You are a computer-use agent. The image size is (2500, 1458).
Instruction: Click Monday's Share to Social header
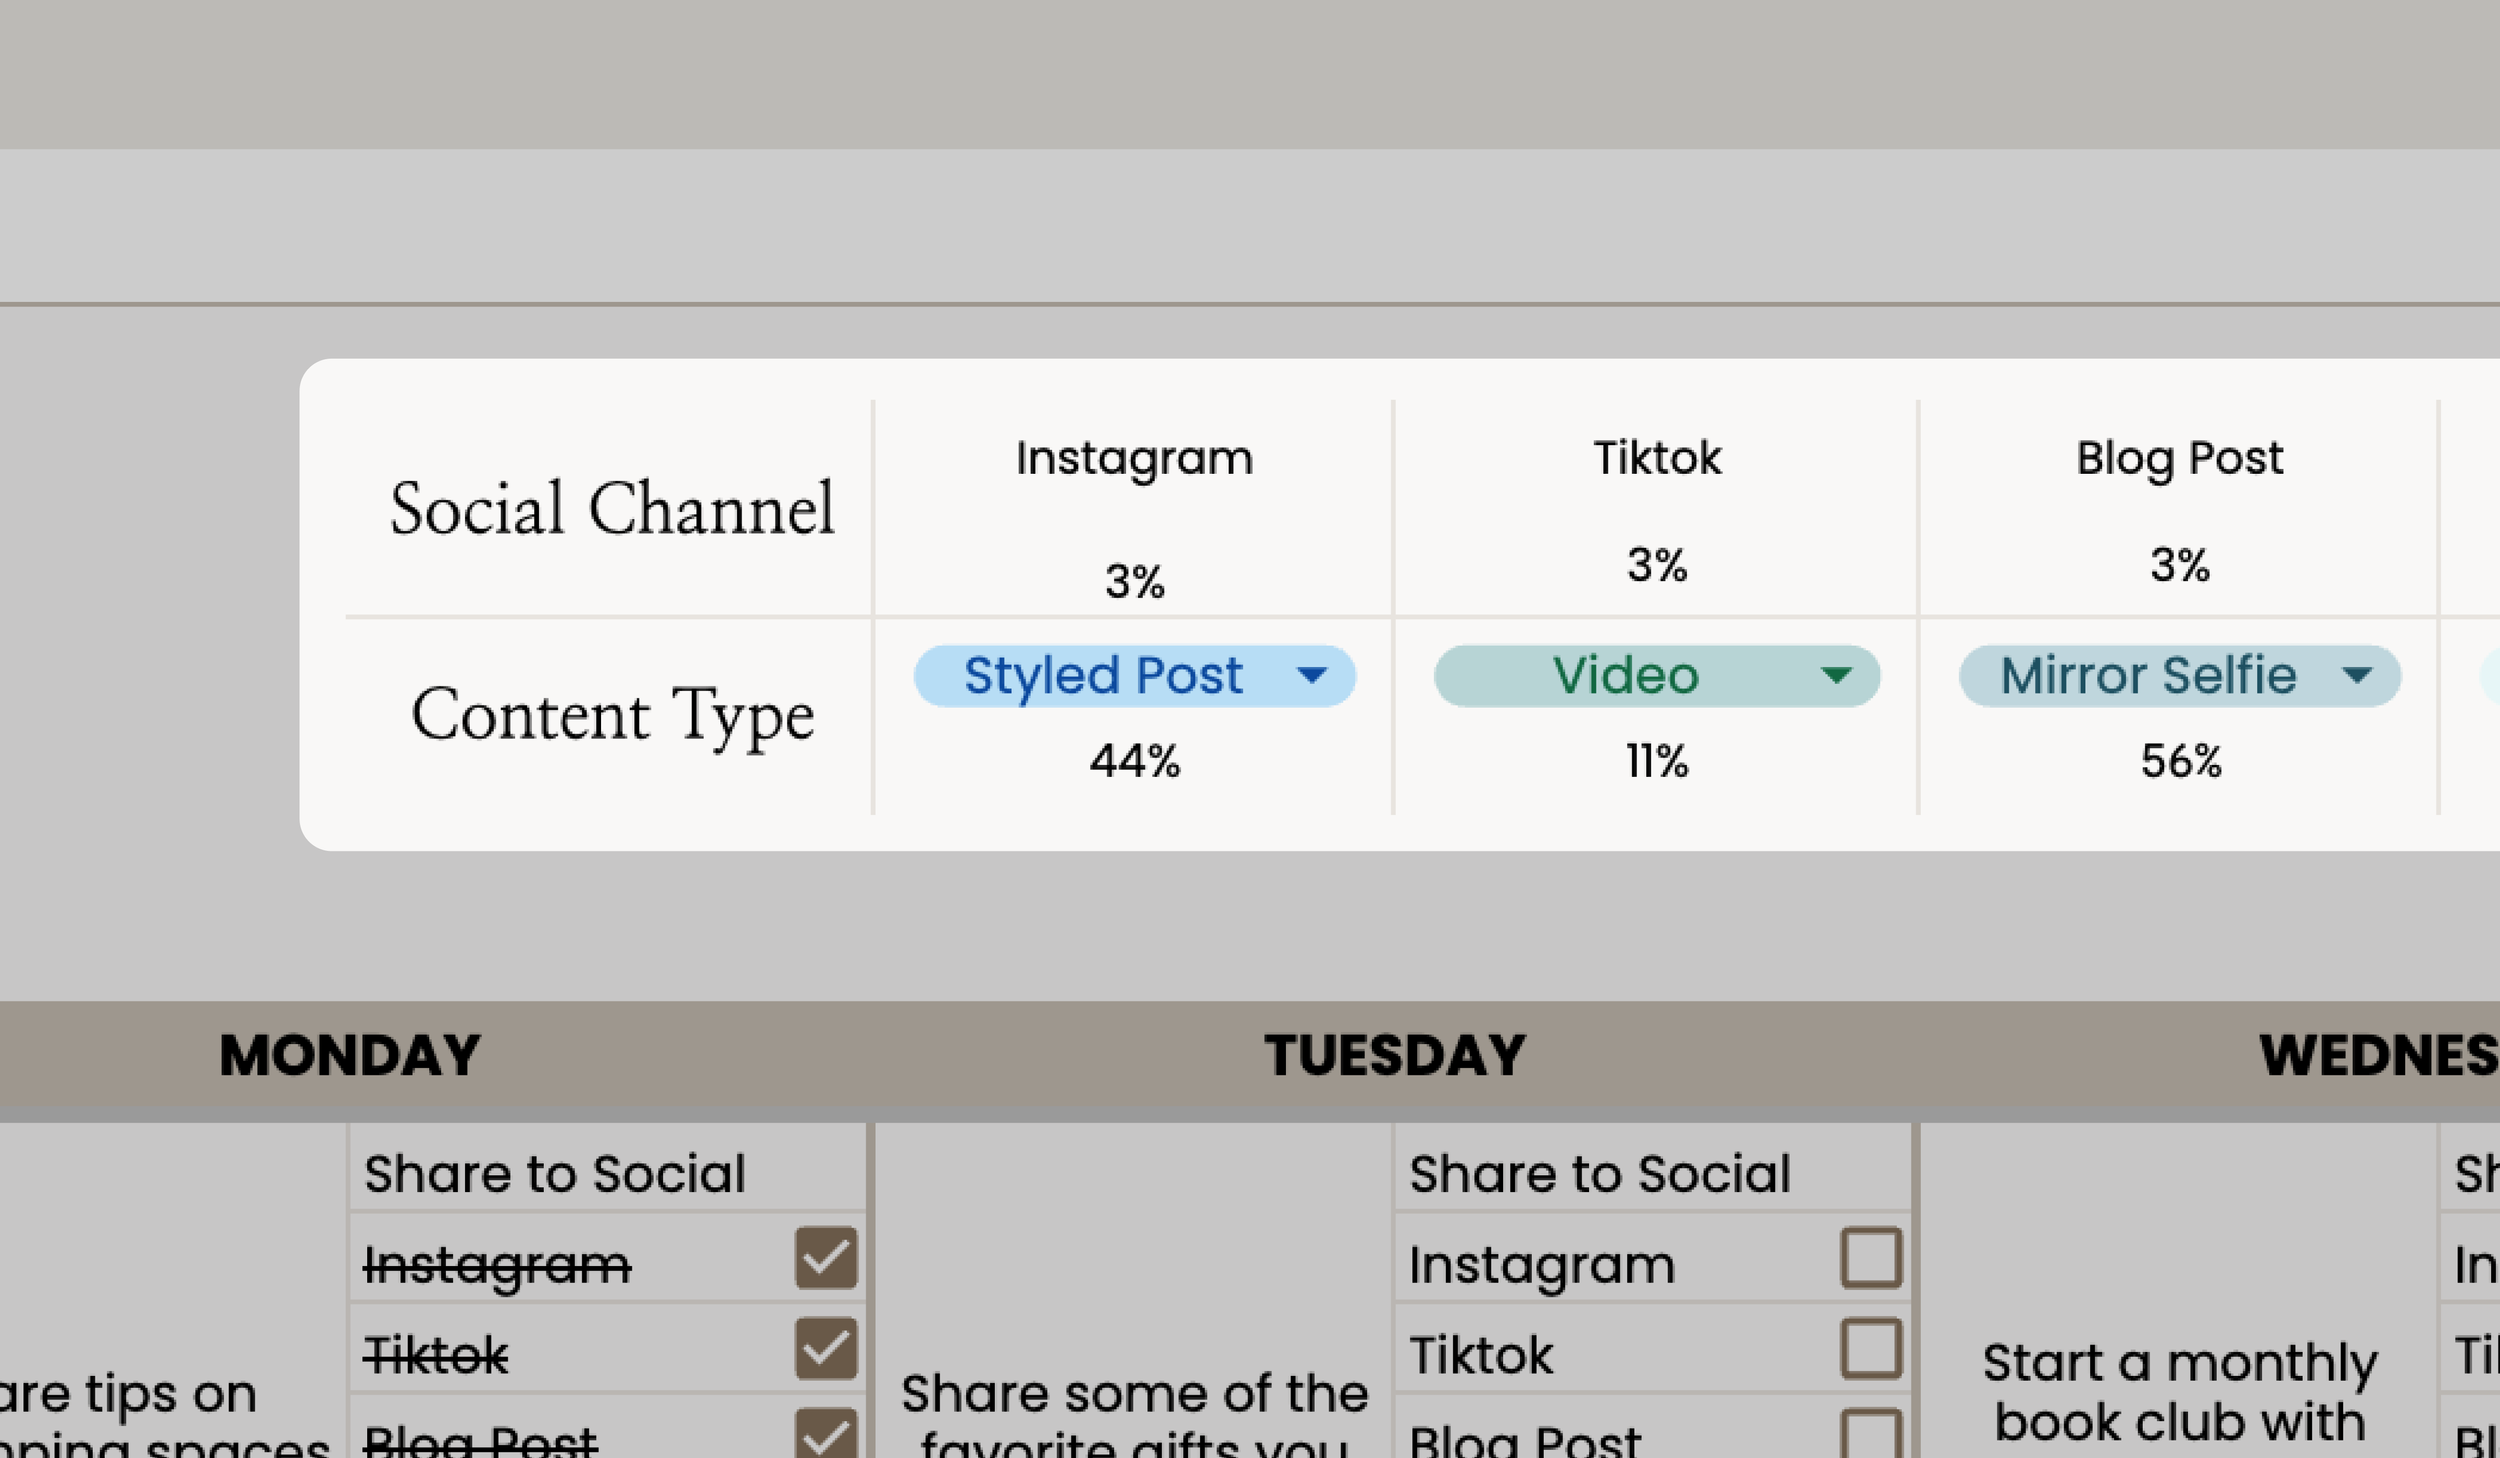point(555,1174)
